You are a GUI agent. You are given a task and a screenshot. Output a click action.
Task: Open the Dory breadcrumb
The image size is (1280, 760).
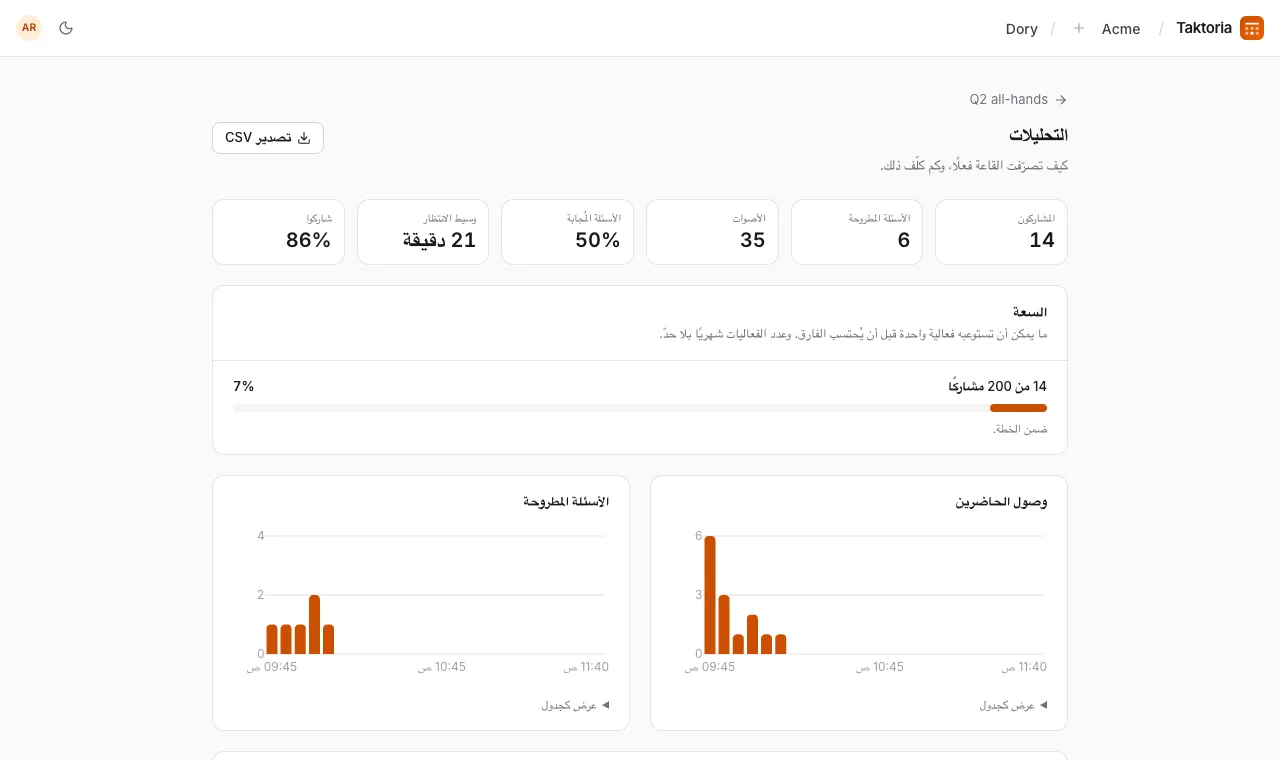[1021, 29]
